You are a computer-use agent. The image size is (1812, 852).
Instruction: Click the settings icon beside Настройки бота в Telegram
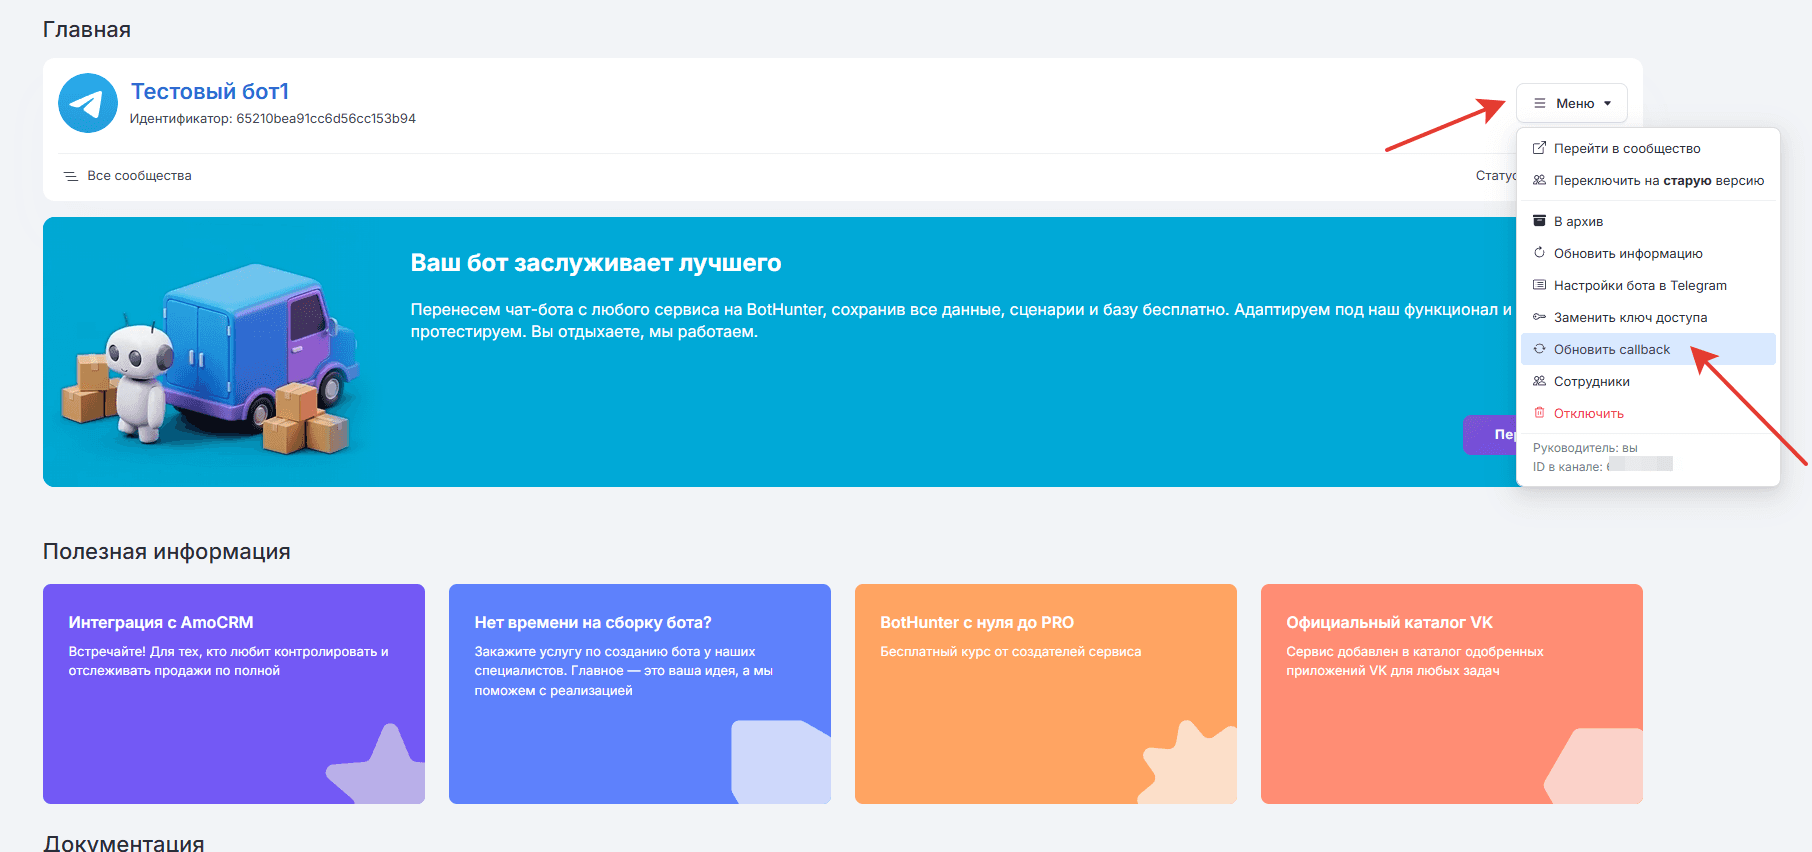pyautogui.click(x=1540, y=285)
